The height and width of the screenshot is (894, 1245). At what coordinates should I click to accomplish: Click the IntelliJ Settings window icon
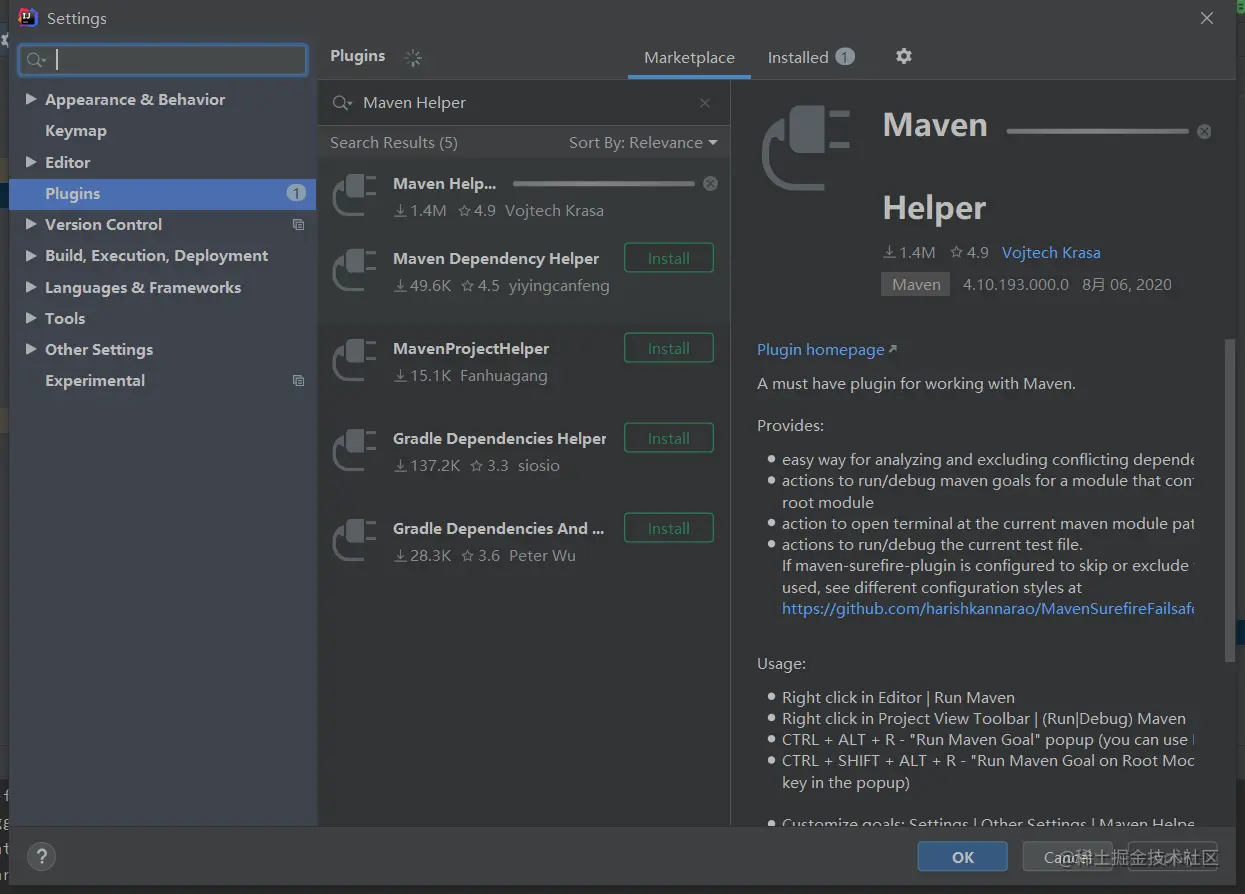(28, 18)
